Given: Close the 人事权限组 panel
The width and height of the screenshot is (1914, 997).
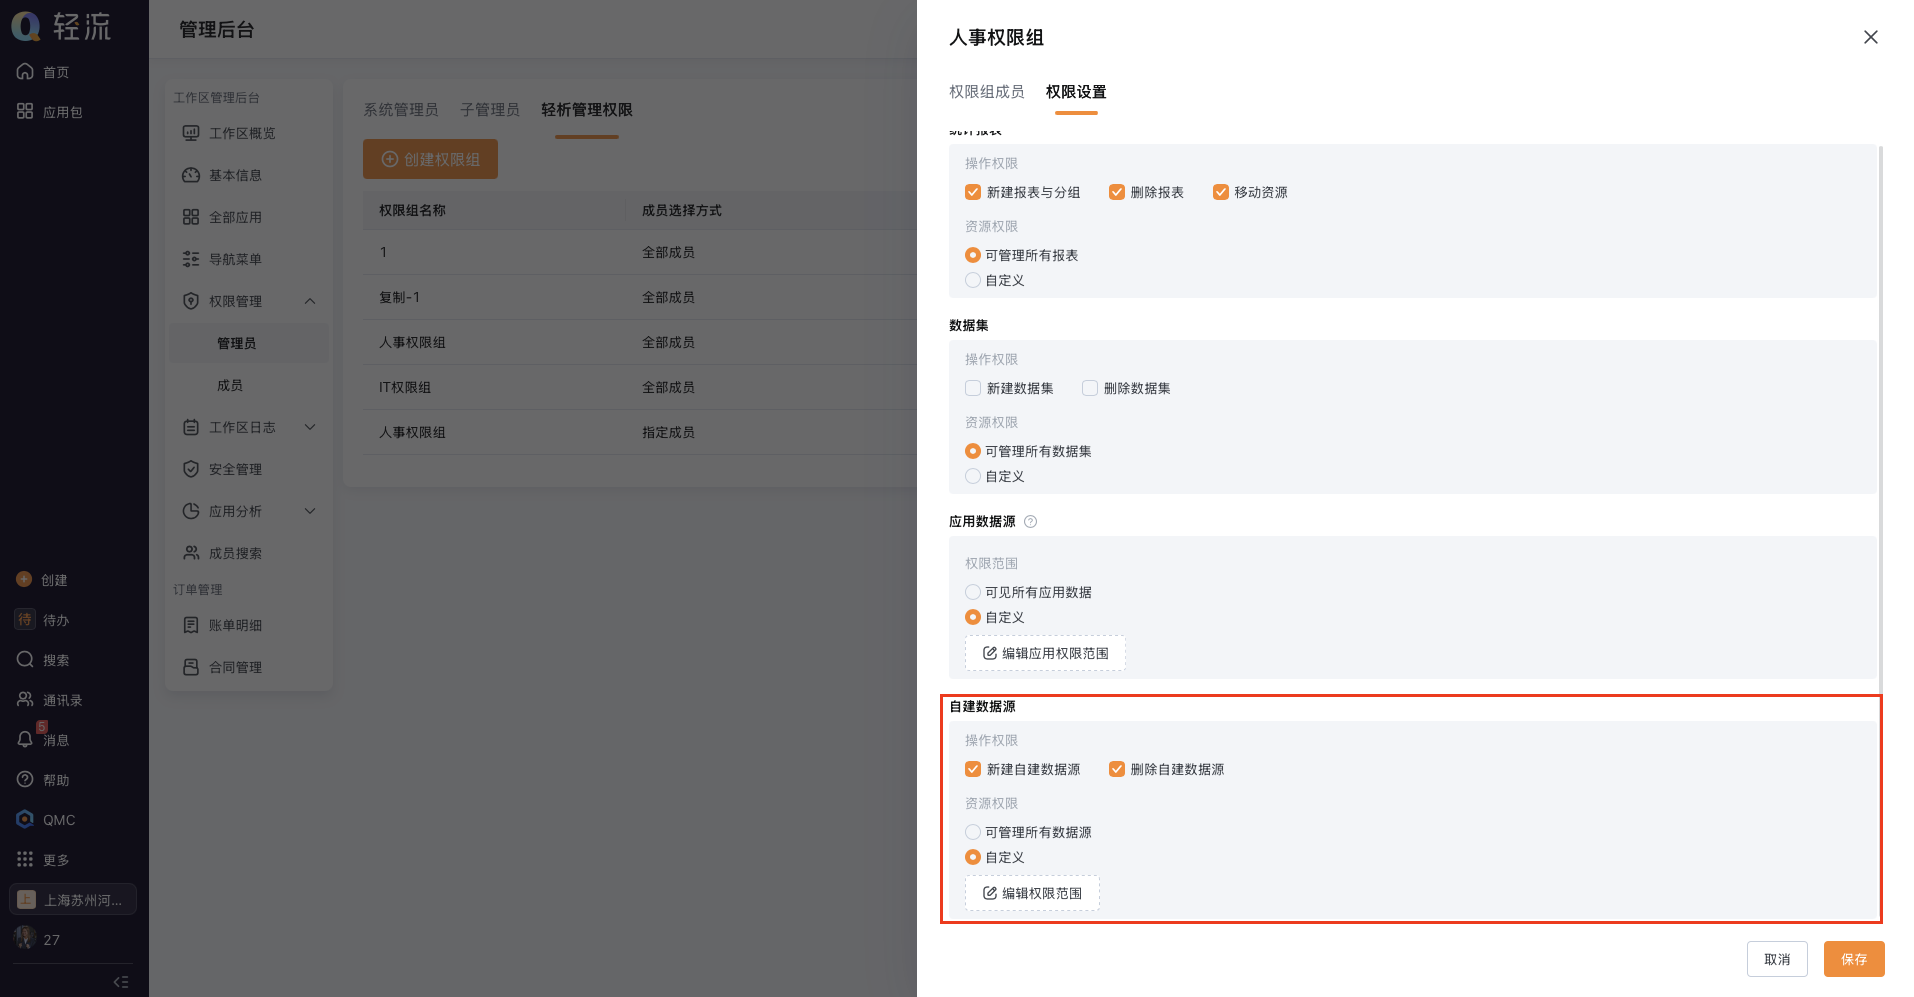Looking at the screenshot, I should (1871, 37).
